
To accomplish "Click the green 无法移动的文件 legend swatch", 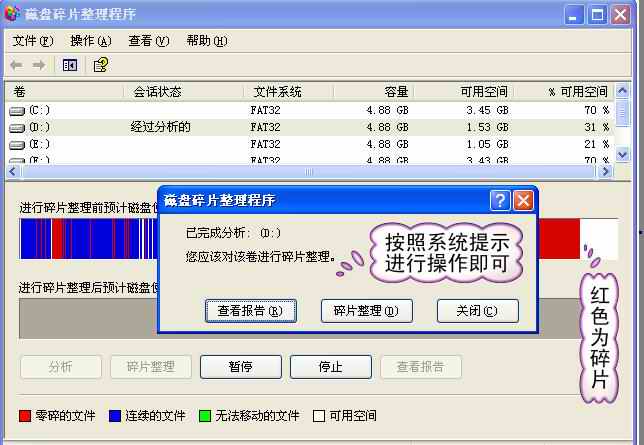I will coord(205,416).
